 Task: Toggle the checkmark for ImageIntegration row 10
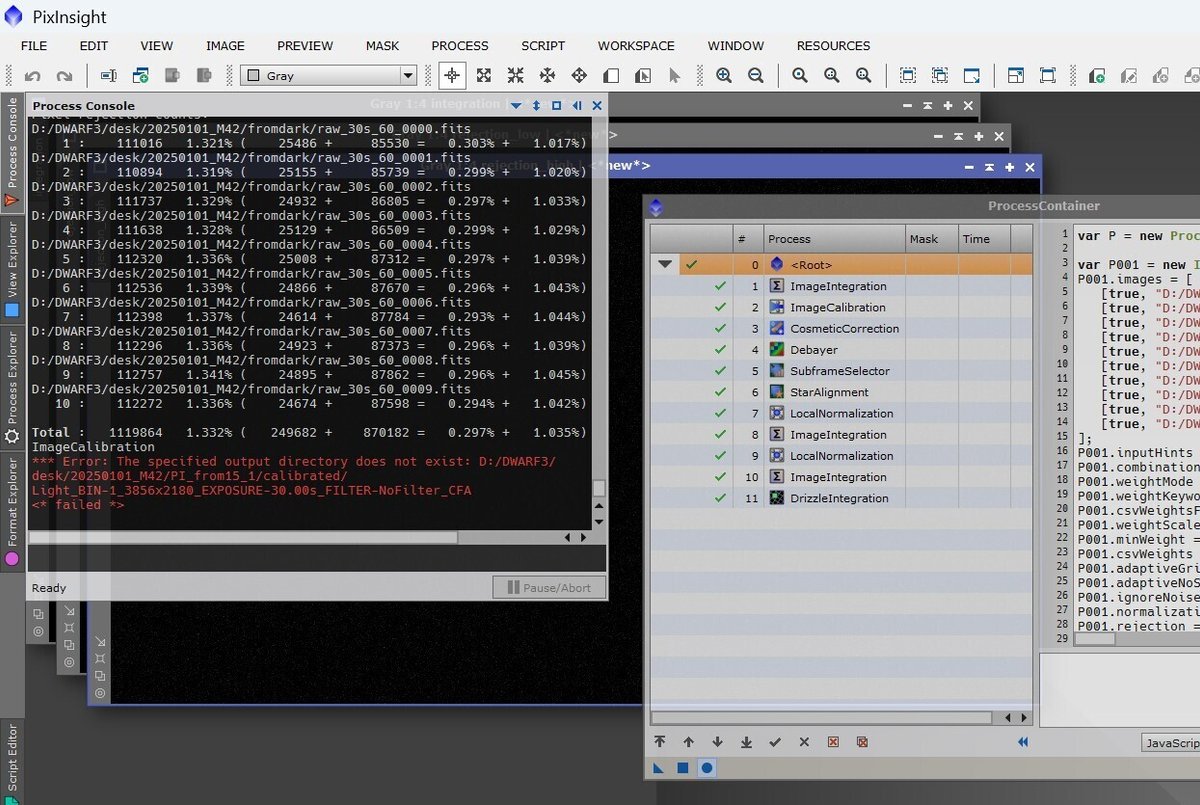[720, 477]
